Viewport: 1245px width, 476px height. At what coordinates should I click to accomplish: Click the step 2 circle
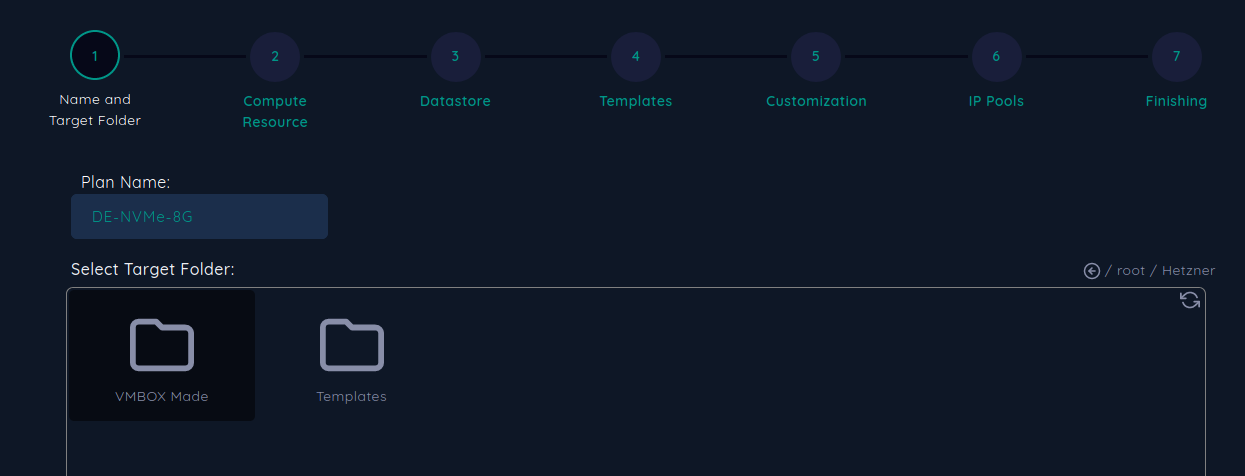click(275, 56)
